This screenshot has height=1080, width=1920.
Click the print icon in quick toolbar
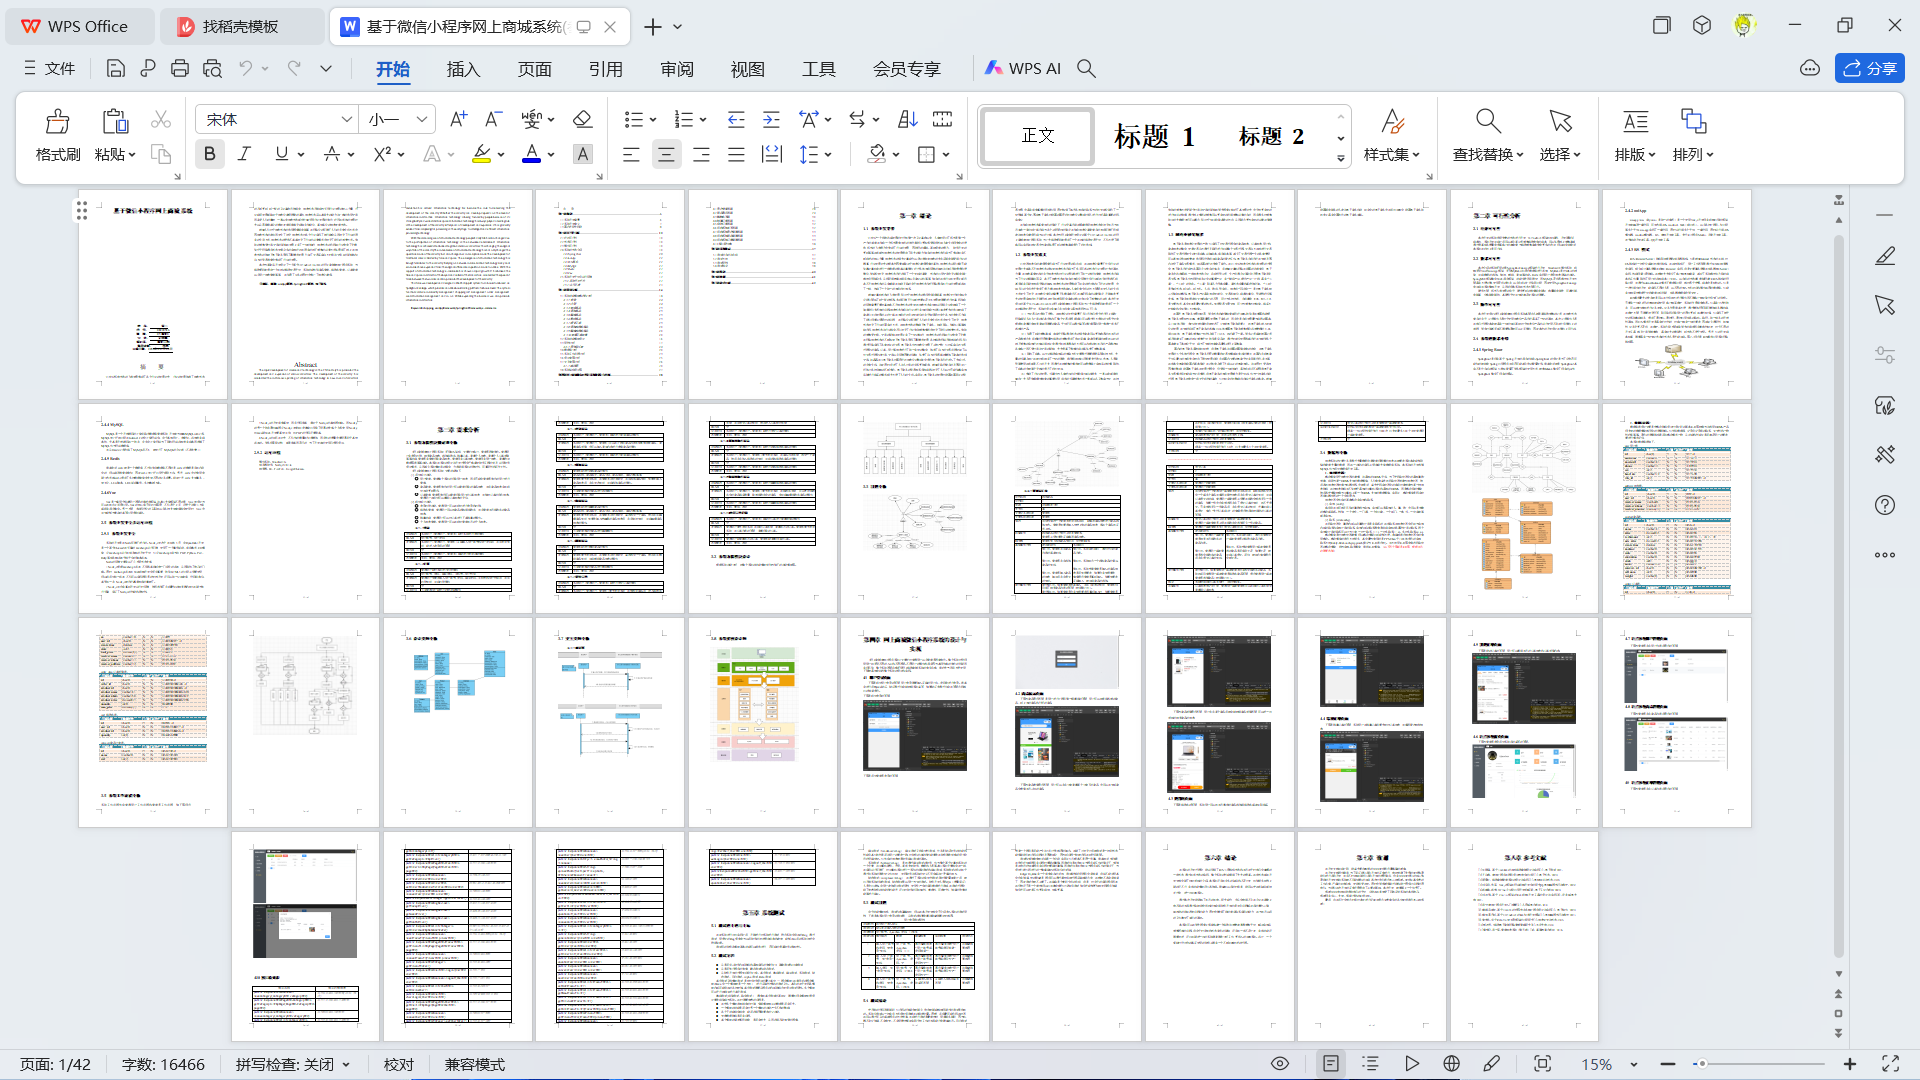[180, 68]
